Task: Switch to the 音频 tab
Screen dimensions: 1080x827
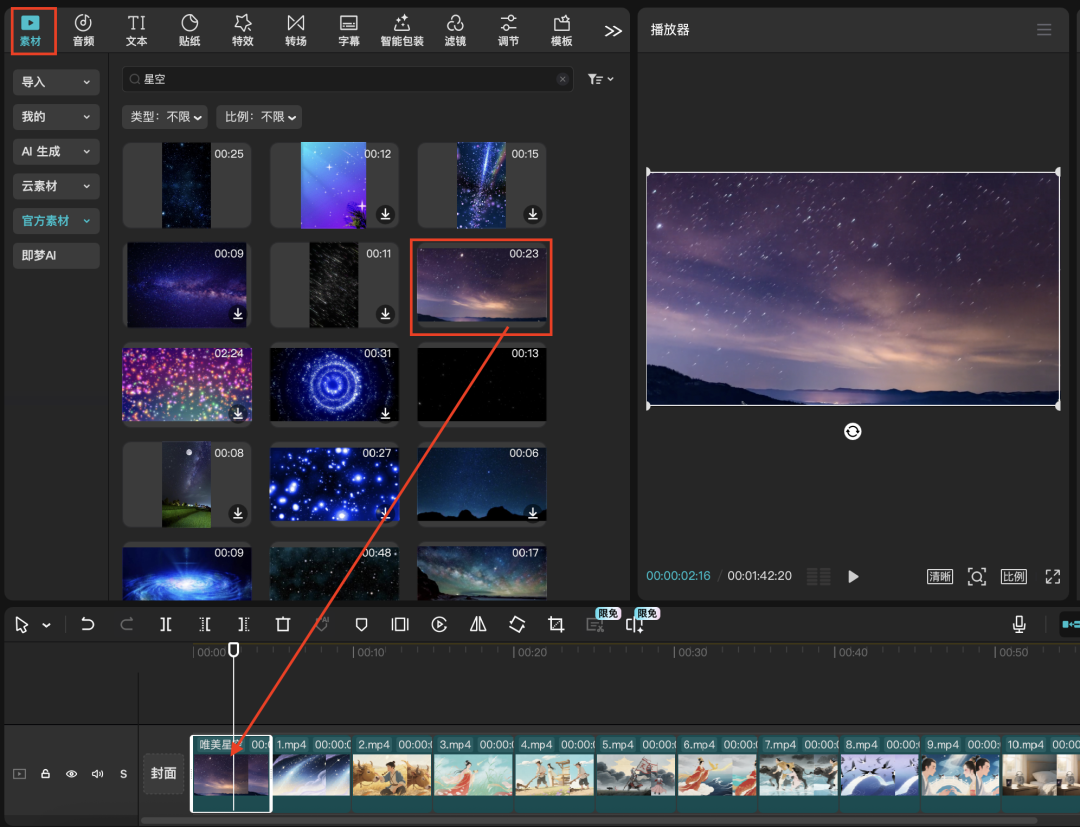Action: tap(83, 30)
